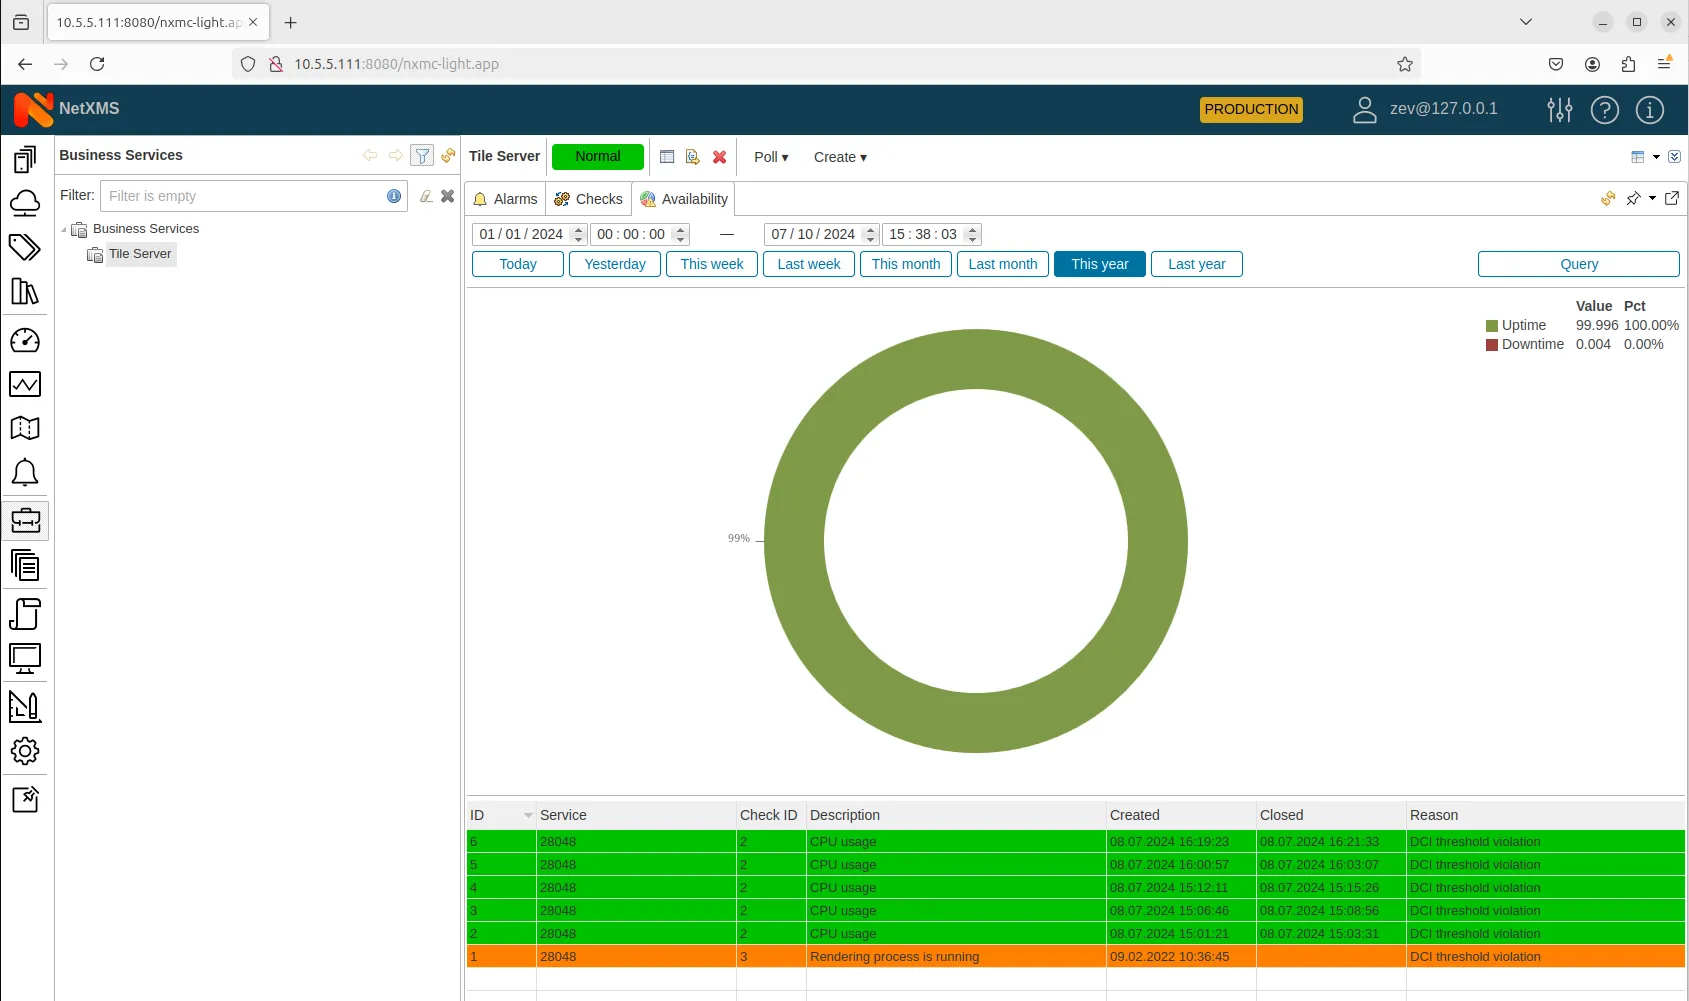Select the Business Services briefcase icon
This screenshot has height=1001, width=1689.
[26, 520]
